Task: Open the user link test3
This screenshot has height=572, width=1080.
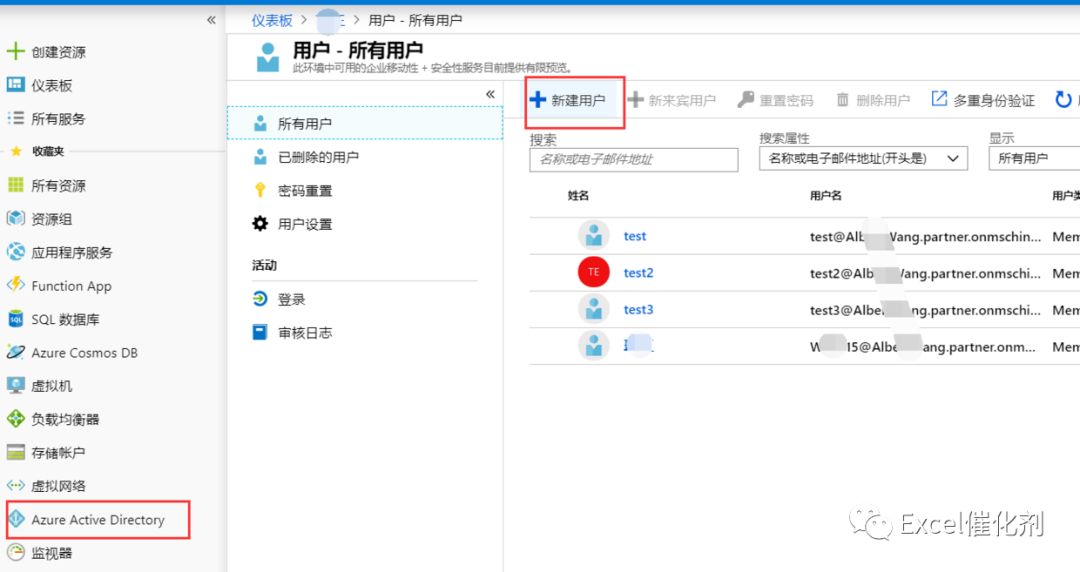Action: tap(638, 309)
